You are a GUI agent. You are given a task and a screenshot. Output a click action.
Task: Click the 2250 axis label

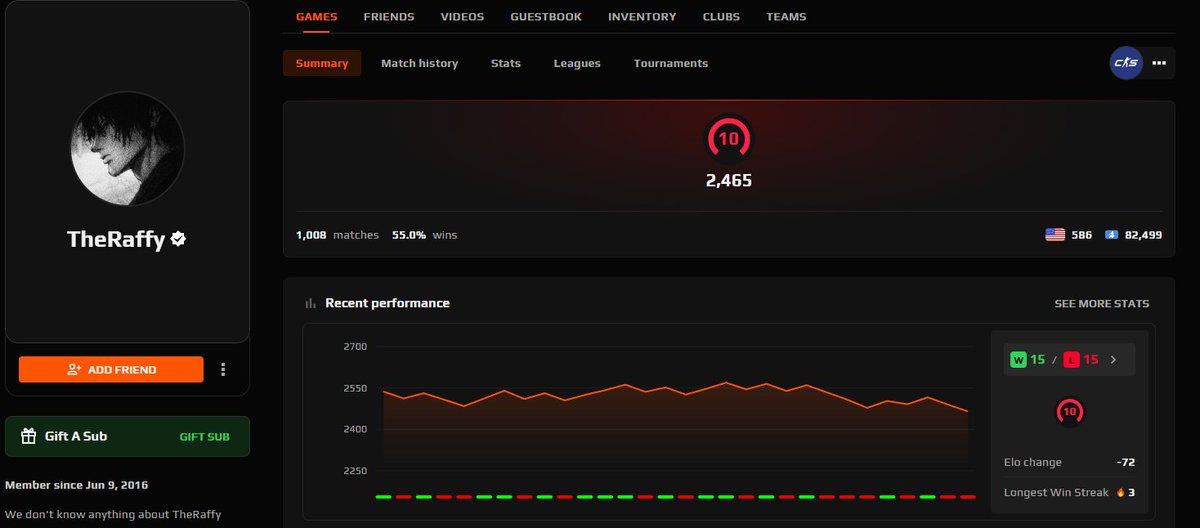click(355, 471)
